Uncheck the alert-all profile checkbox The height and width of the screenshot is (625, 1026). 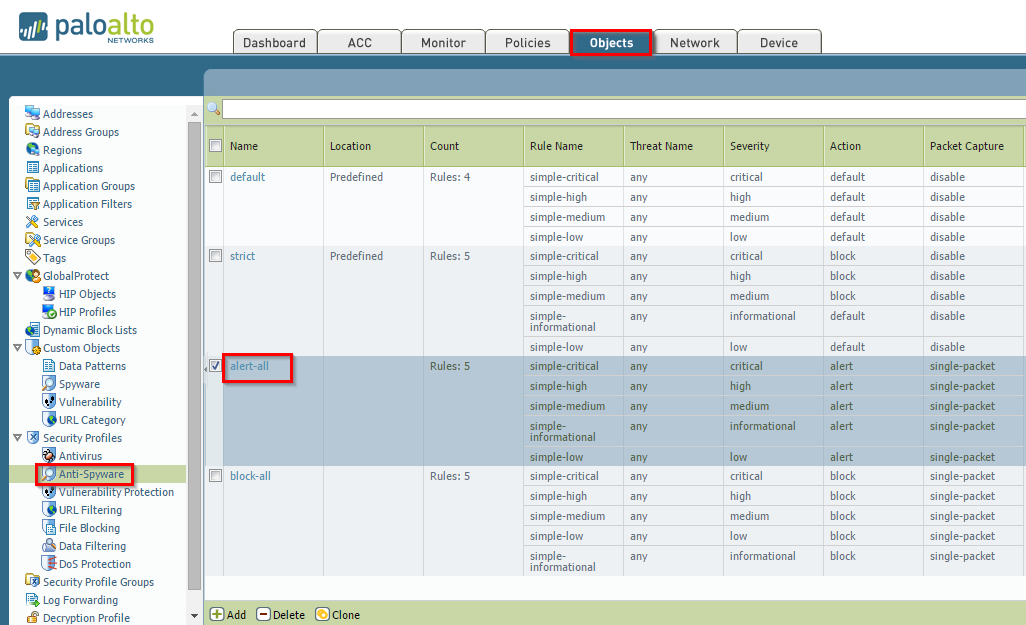pyautogui.click(x=215, y=366)
